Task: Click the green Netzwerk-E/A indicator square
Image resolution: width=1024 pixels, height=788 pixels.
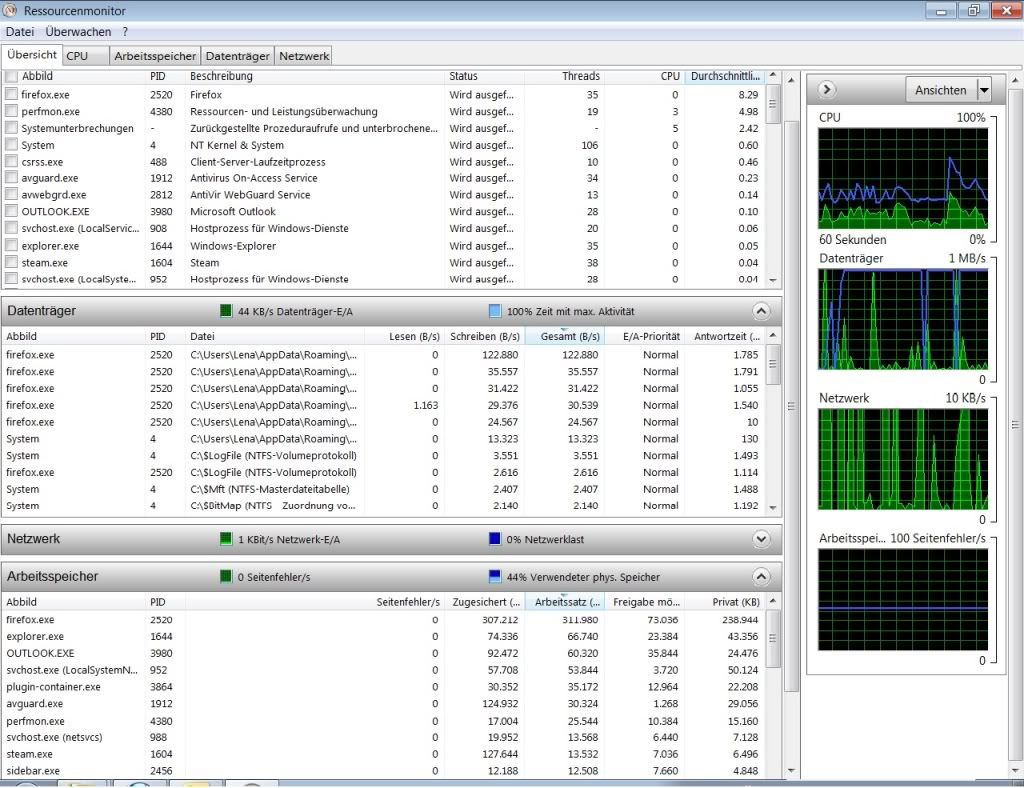Action: (226, 539)
